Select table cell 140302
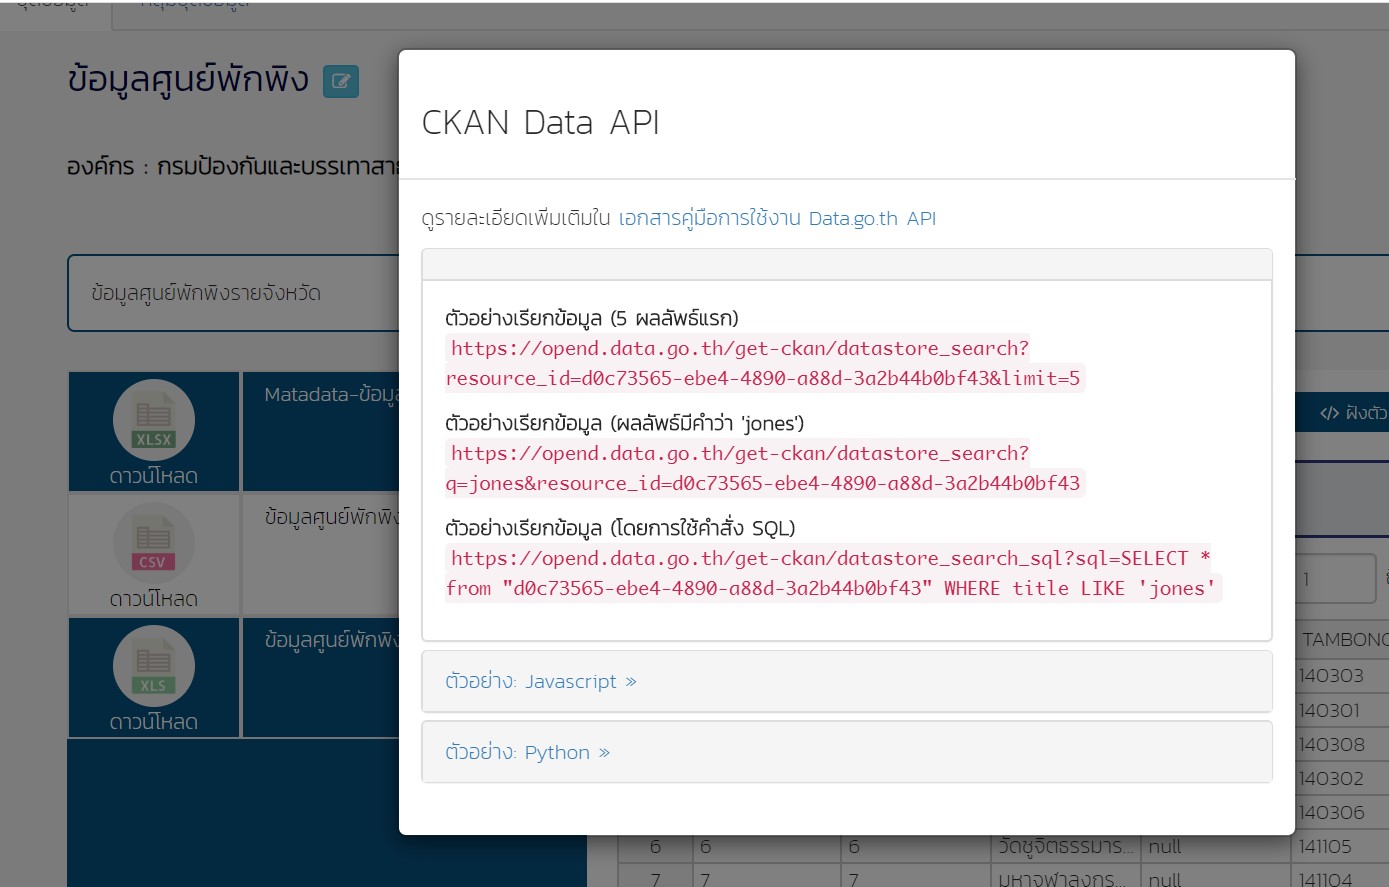The image size is (1389, 887). click(1331, 778)
